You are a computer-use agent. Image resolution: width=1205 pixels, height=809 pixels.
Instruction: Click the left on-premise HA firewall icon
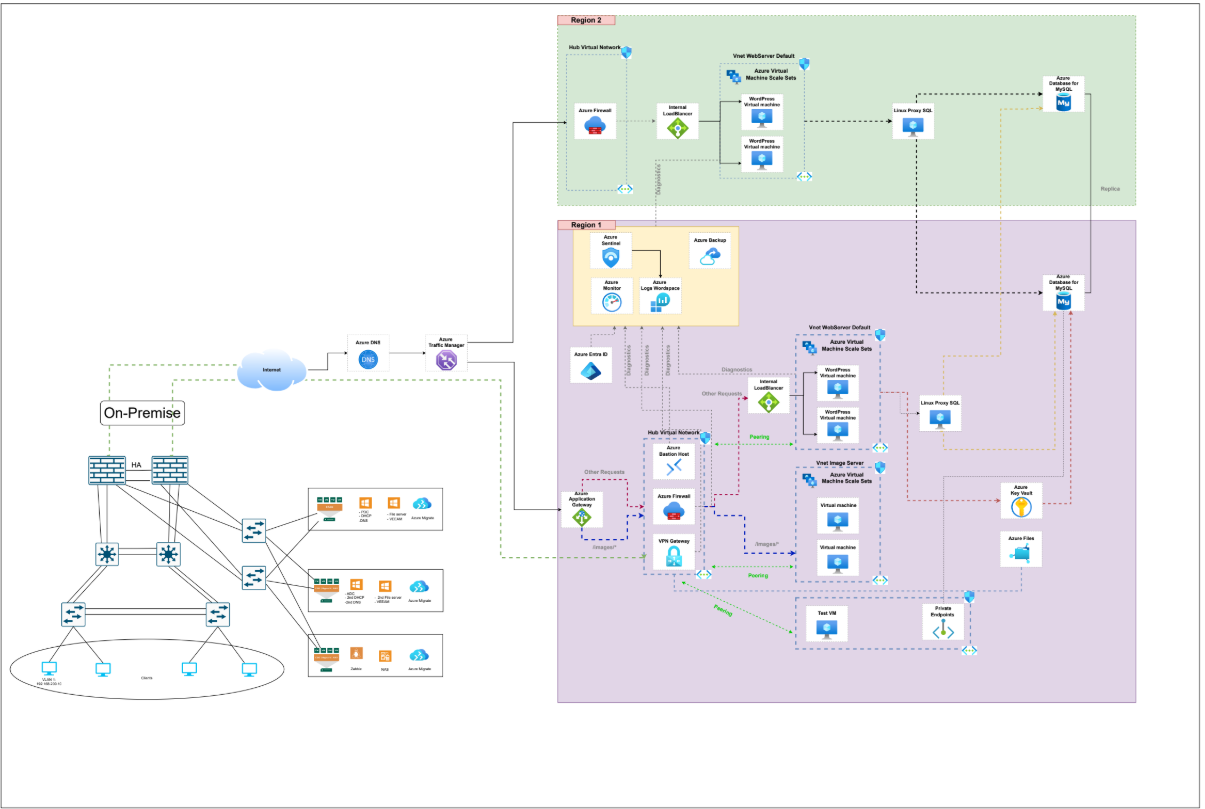(x=106, y=471)
